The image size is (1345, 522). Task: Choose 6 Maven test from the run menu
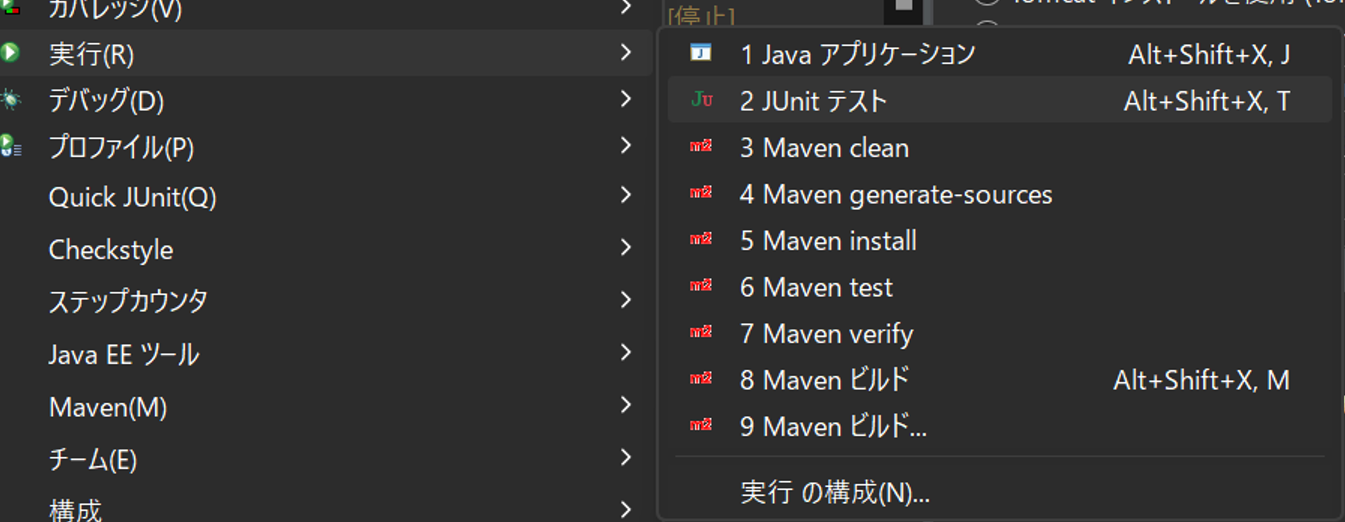pyautogui.click(x=817, y=287)
